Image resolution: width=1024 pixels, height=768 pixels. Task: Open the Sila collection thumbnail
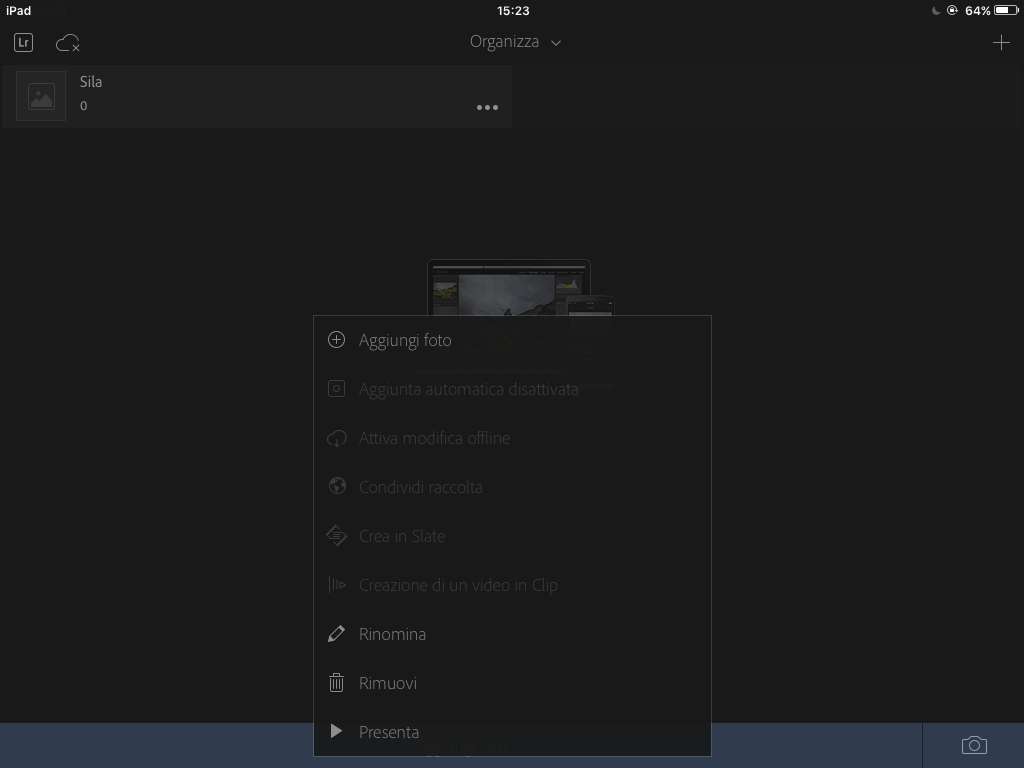coord(41,97)
